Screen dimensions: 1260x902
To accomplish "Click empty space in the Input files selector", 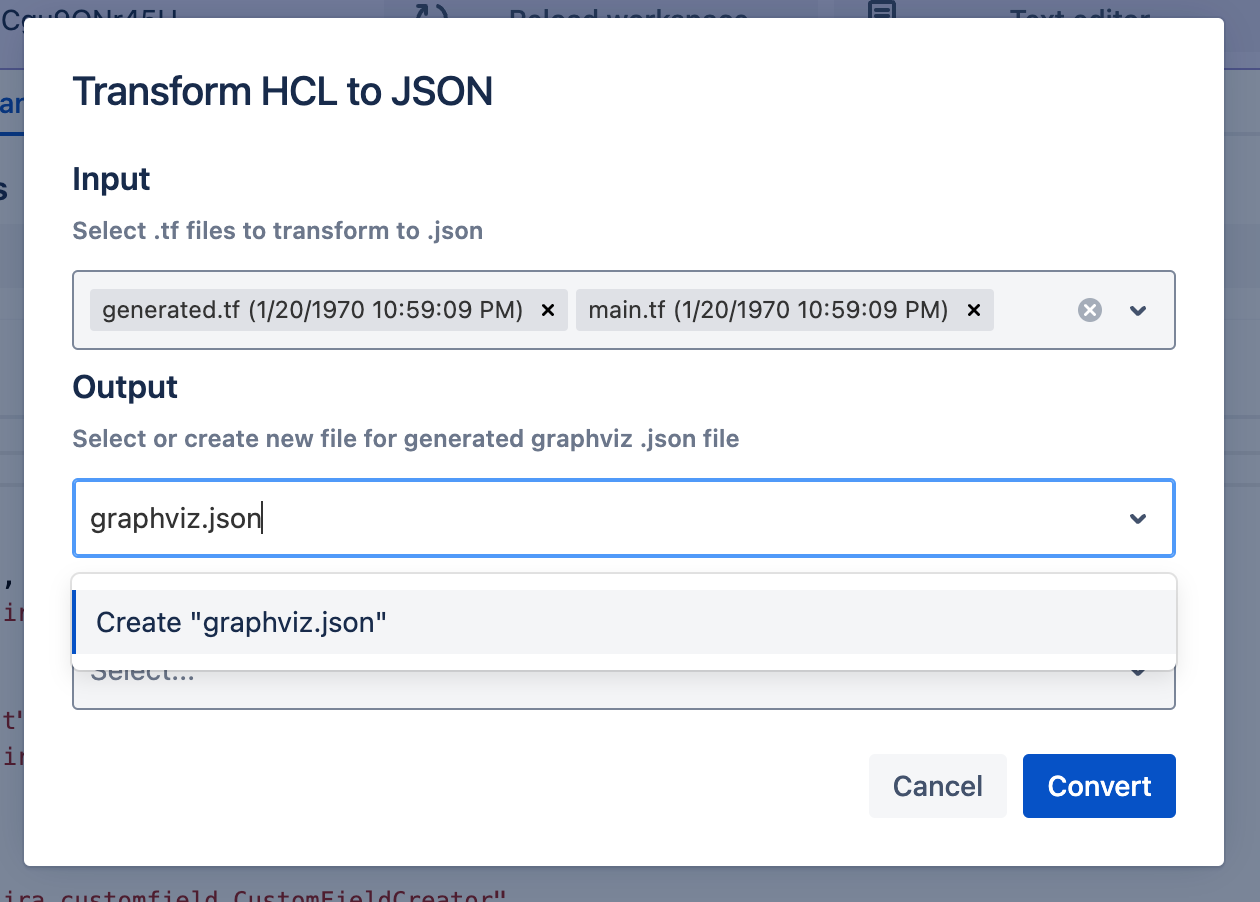I will pyautogui.click(x=1030, y=311).
